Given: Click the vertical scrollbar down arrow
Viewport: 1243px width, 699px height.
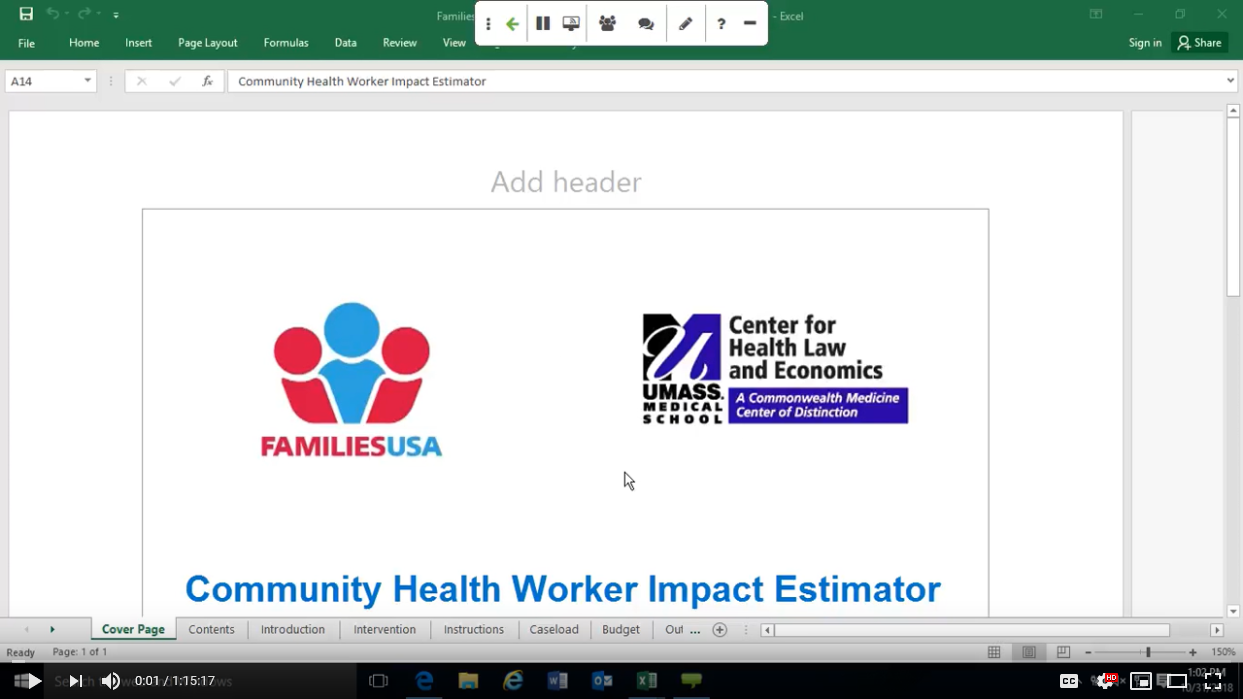Looking at the screenshot, I should tap(1234, 611).
